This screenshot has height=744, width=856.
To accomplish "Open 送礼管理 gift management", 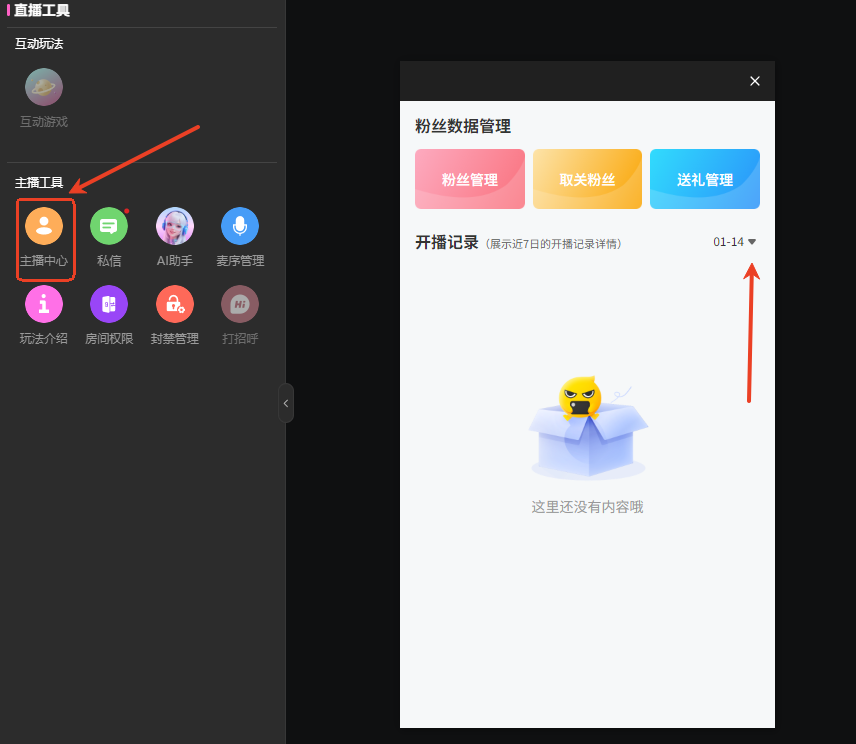I will pos(704,179).
